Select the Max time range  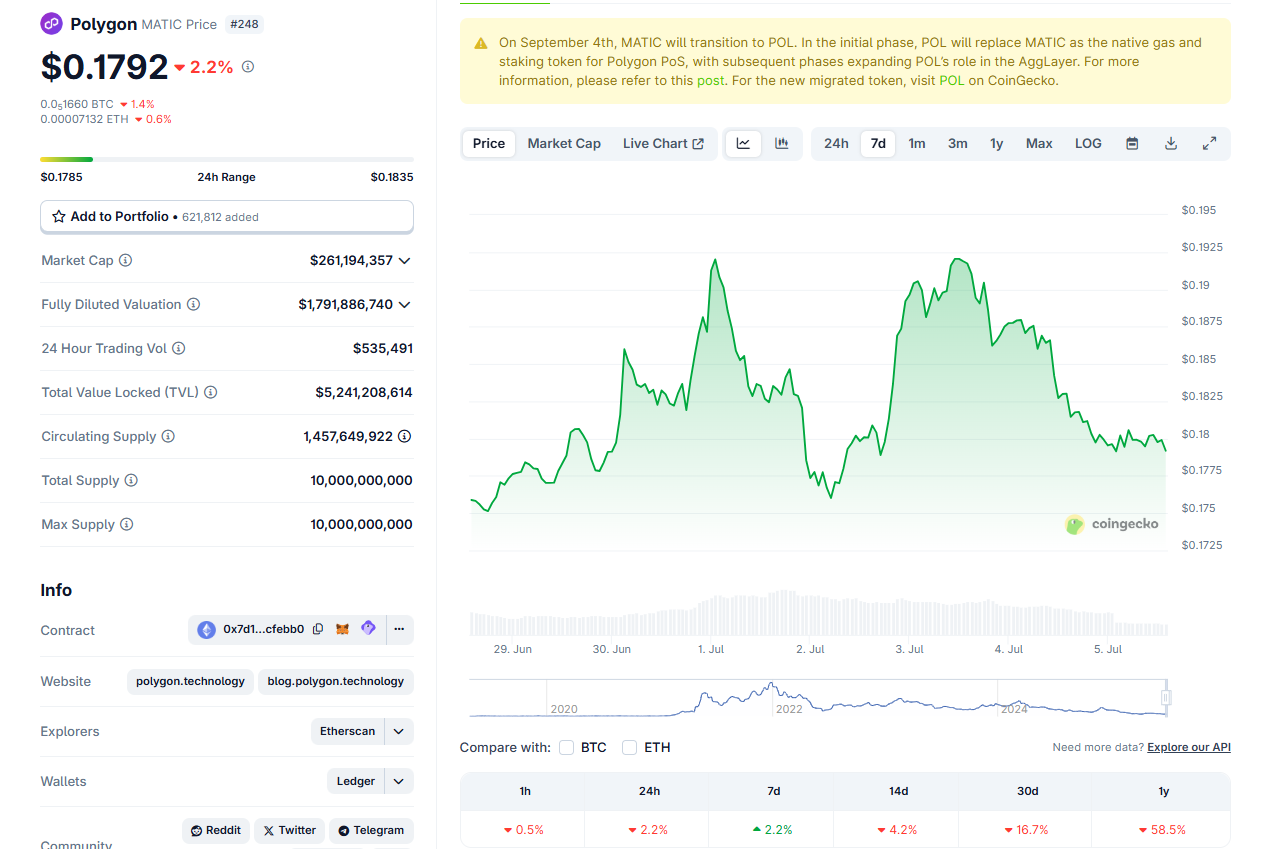tap(1039, 143)
